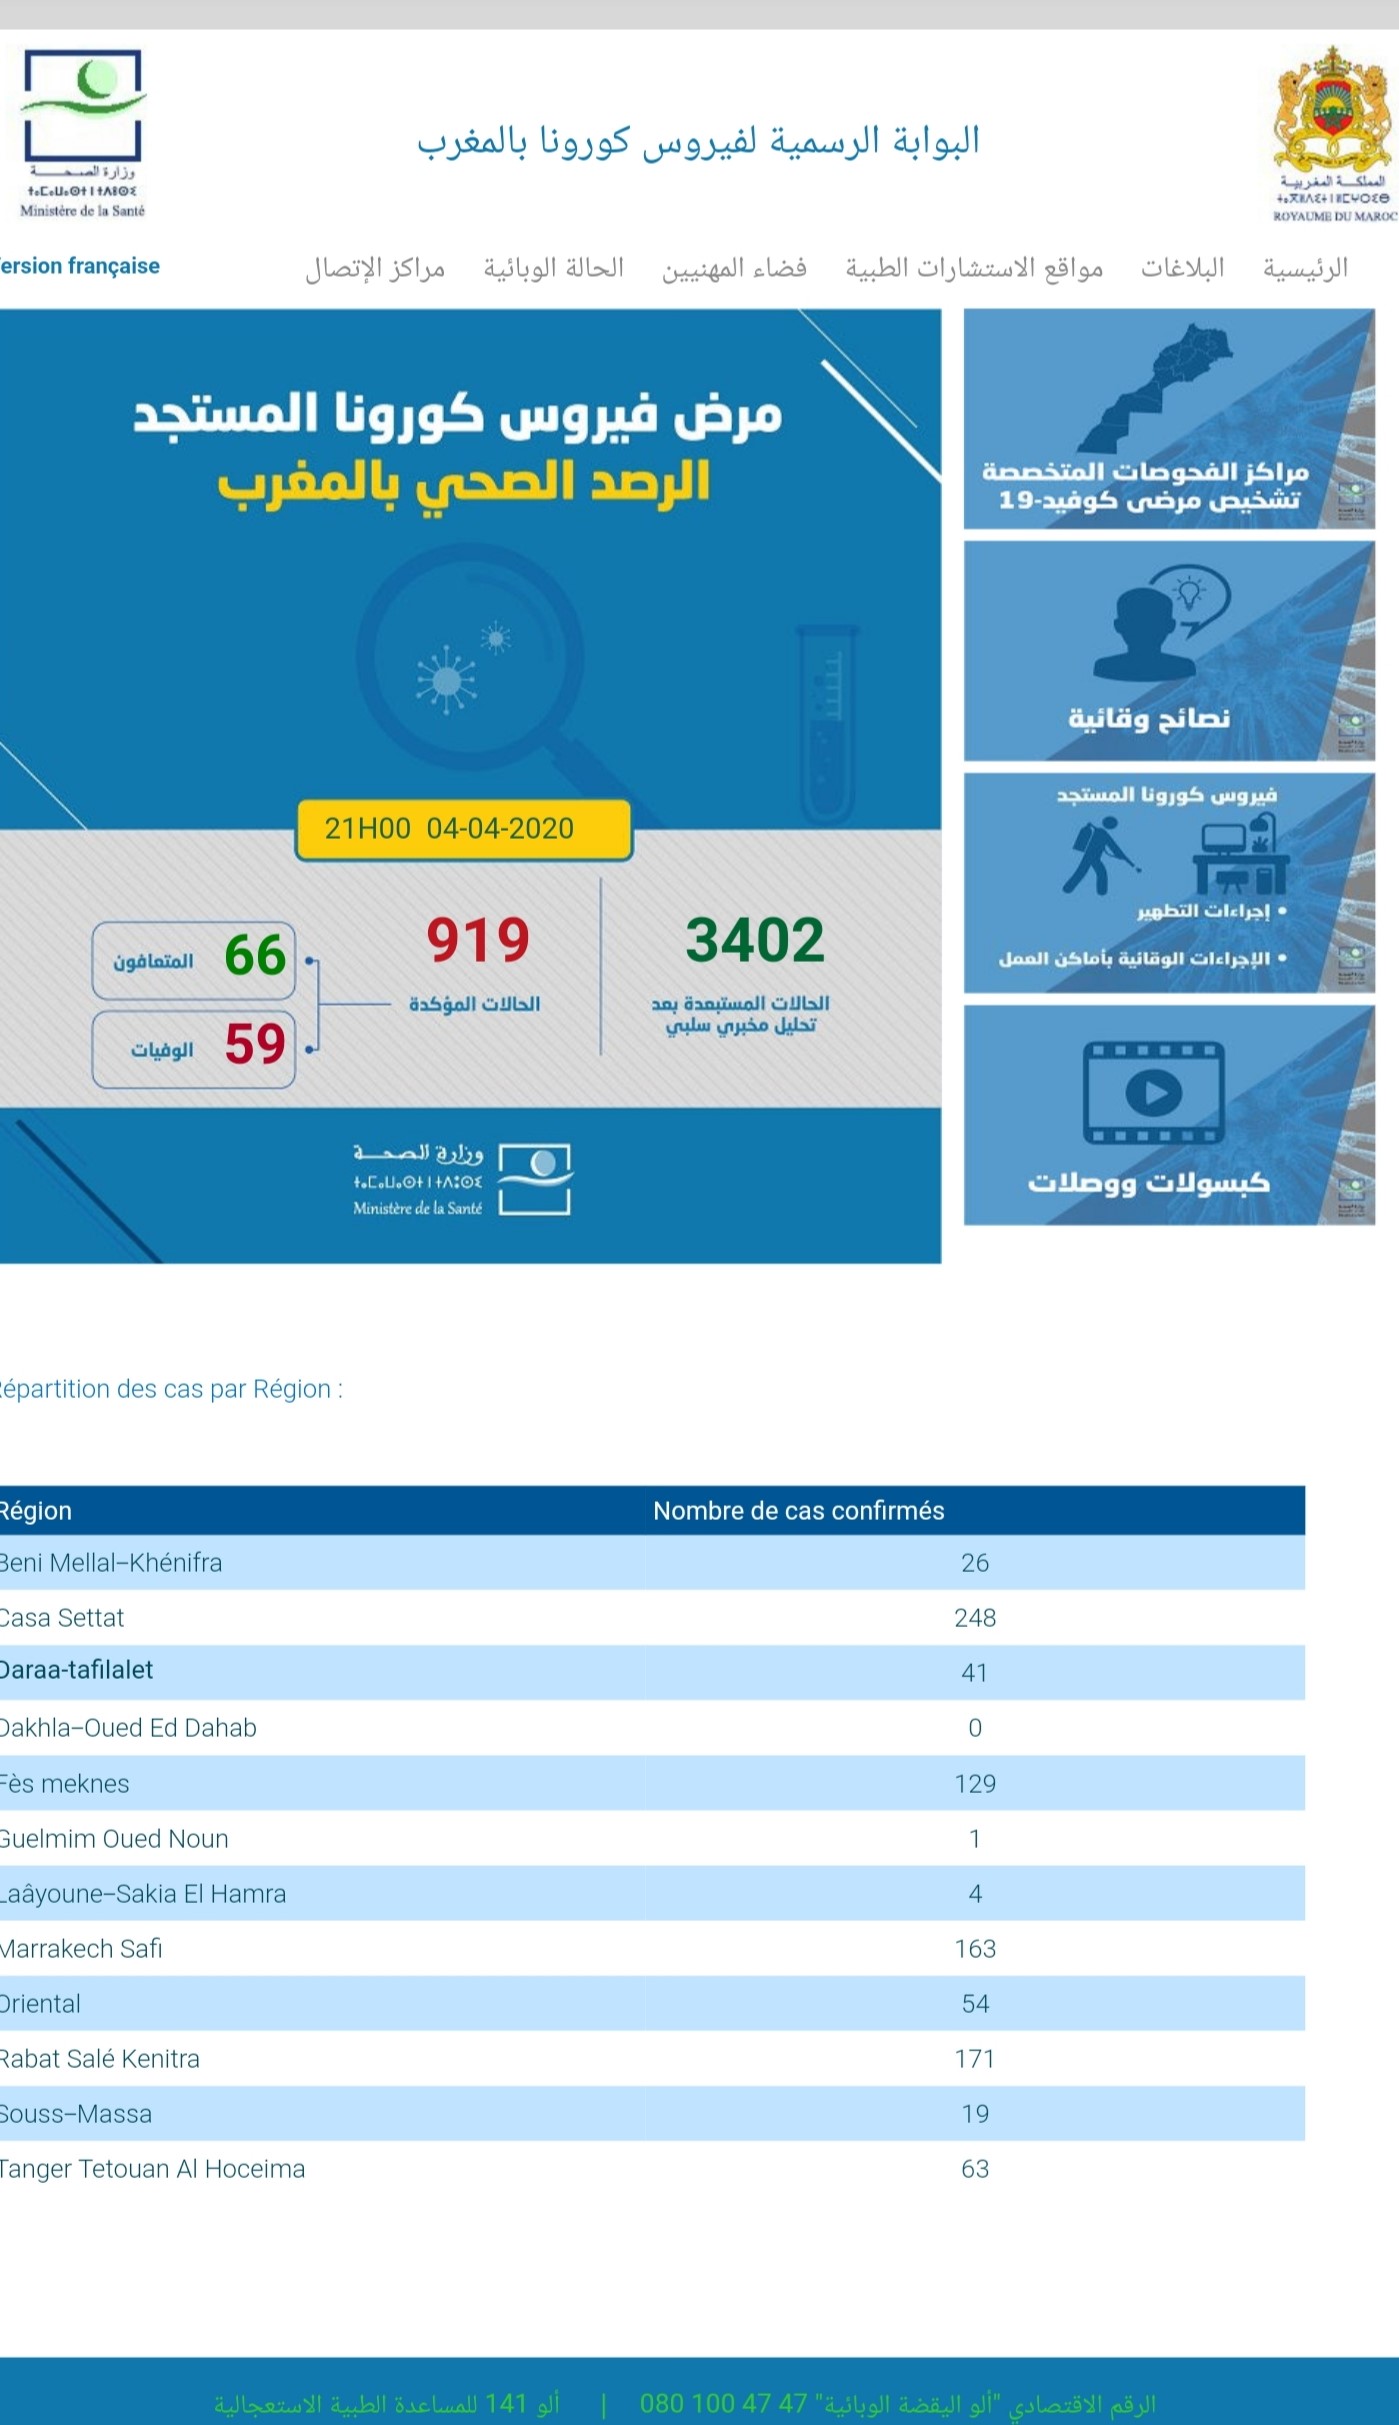1399x2425 pixels.
Task: Open the فضاء المهنيين menu item
Action: pos(734,268)
